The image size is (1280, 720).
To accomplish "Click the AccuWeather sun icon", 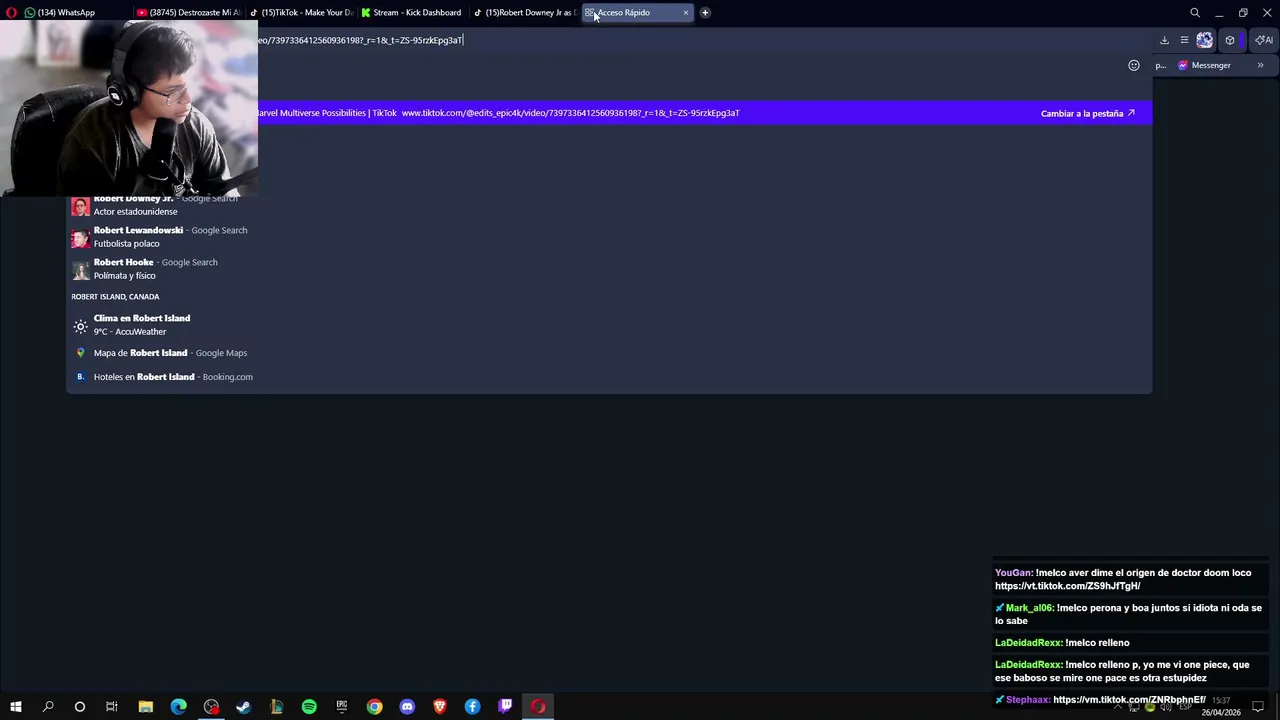I will [x=80, y=326].
